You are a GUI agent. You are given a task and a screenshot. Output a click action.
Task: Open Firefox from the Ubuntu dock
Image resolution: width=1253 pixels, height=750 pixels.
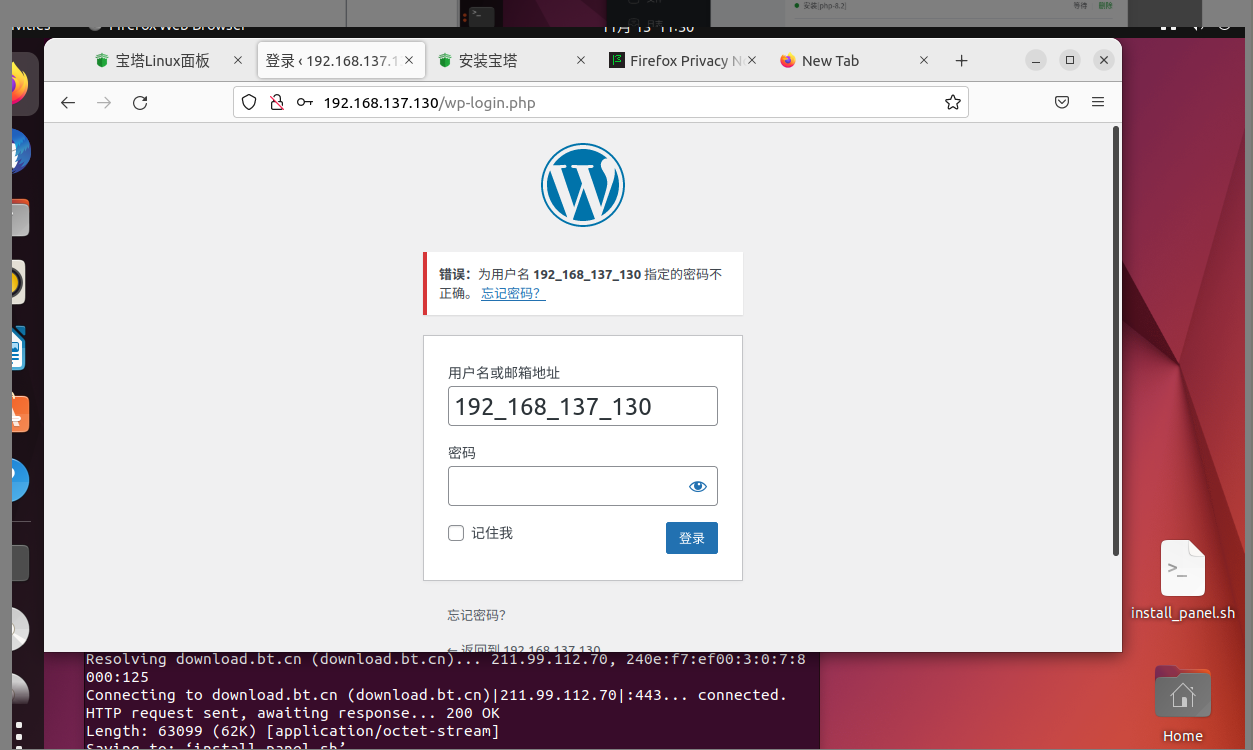click(x=20, y=85)
